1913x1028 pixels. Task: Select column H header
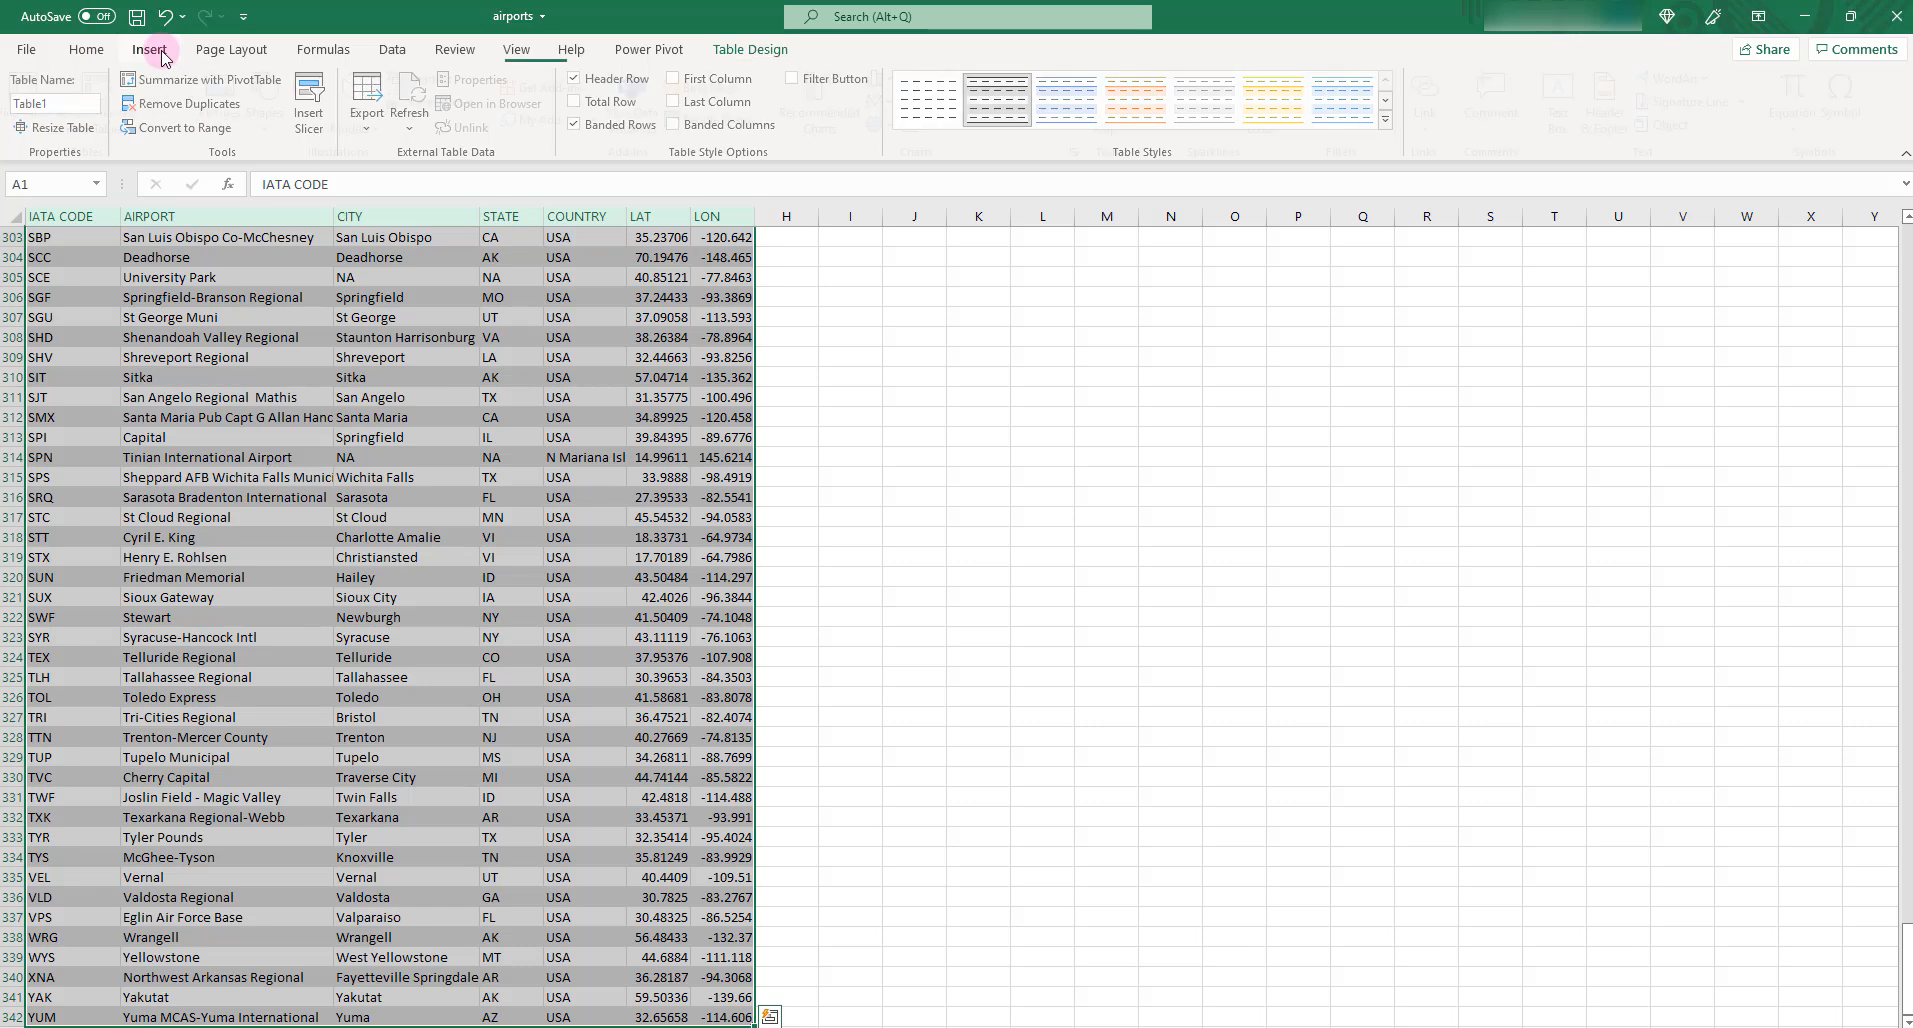[786, 216]
